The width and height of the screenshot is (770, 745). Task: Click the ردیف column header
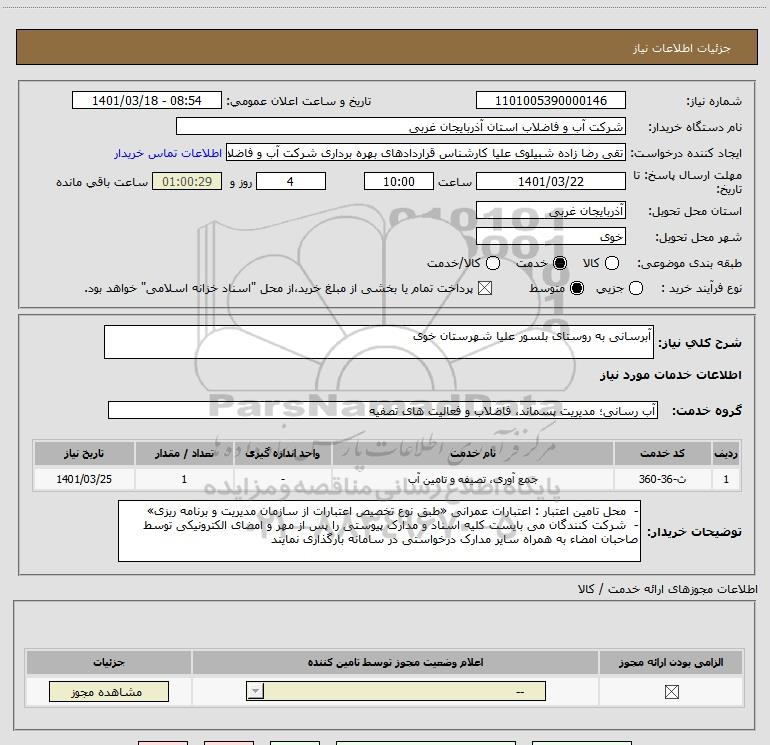coord(726,453)
